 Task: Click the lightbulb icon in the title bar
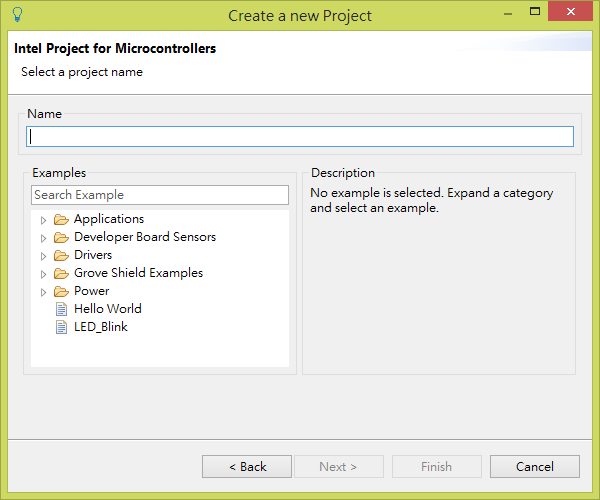(x=17, y=15)
